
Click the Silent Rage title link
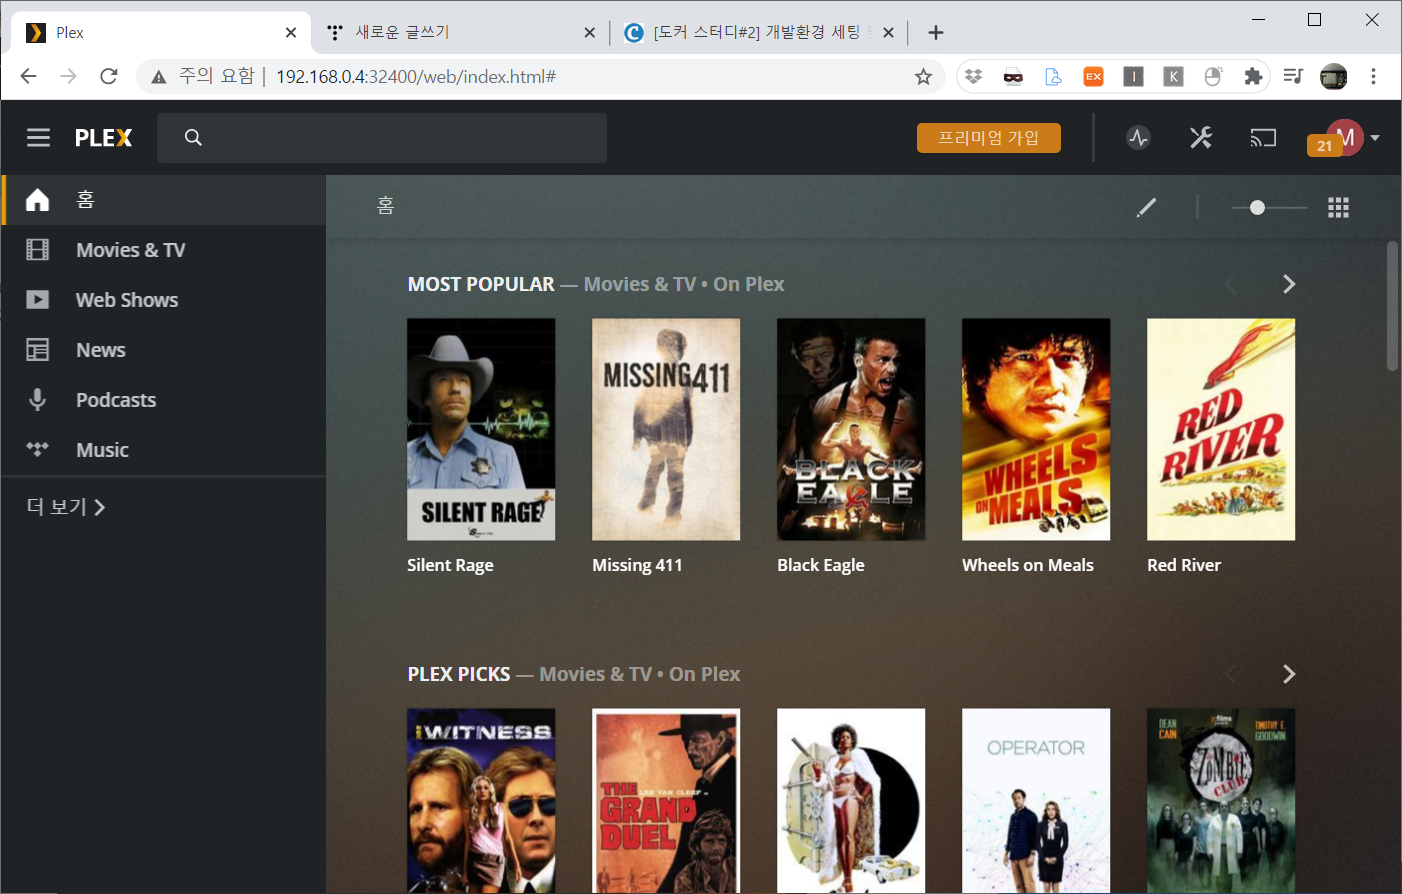pos(450,565)
